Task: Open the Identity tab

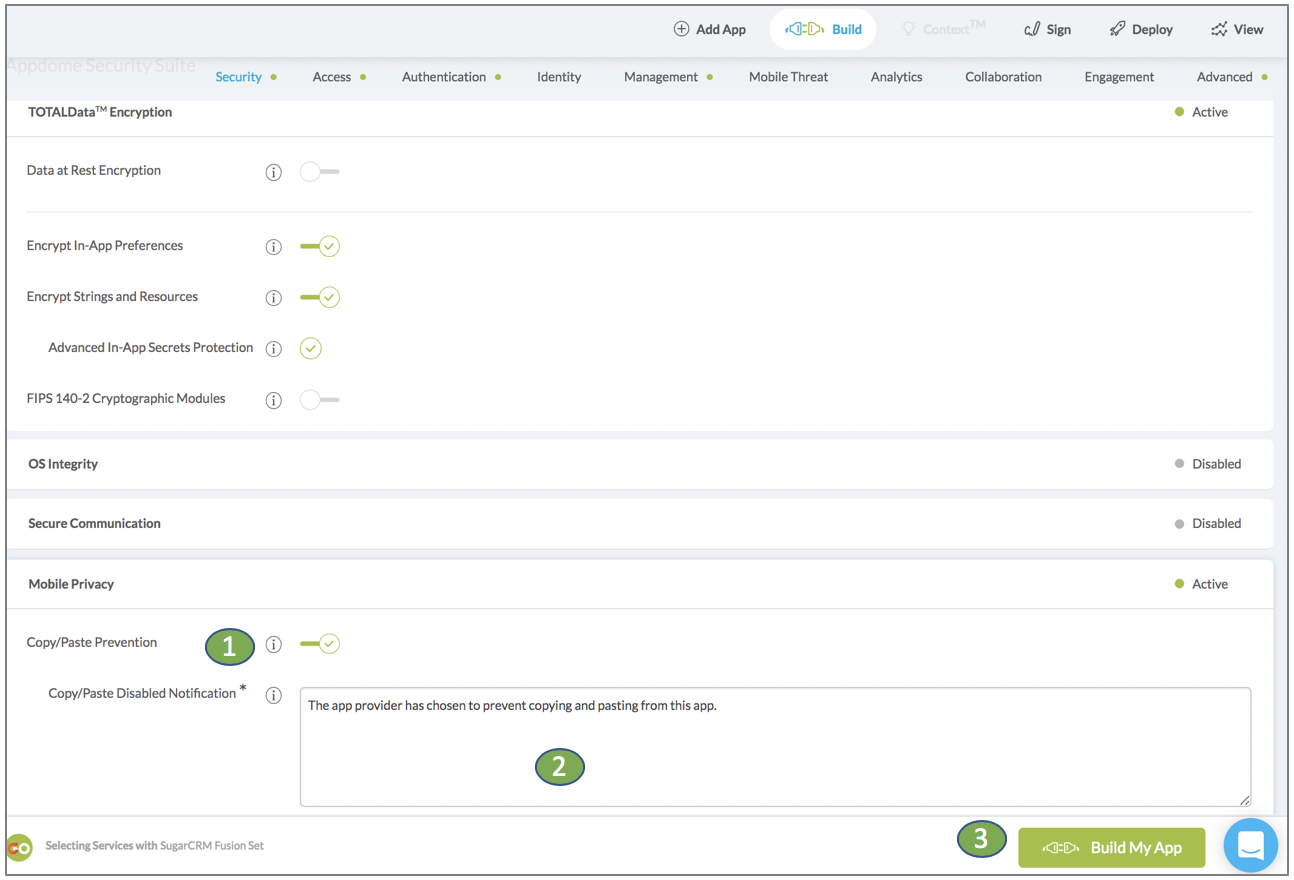Action: pos(559,77)
